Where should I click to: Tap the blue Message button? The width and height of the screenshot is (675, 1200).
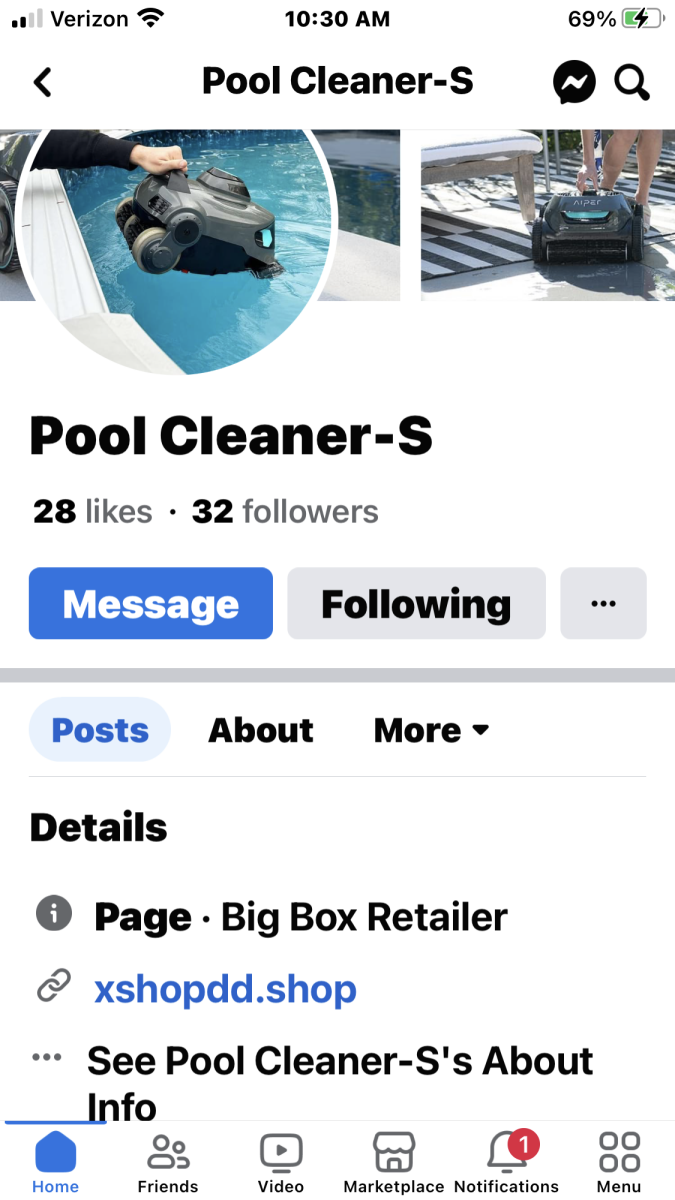click(x=151, y=603)
